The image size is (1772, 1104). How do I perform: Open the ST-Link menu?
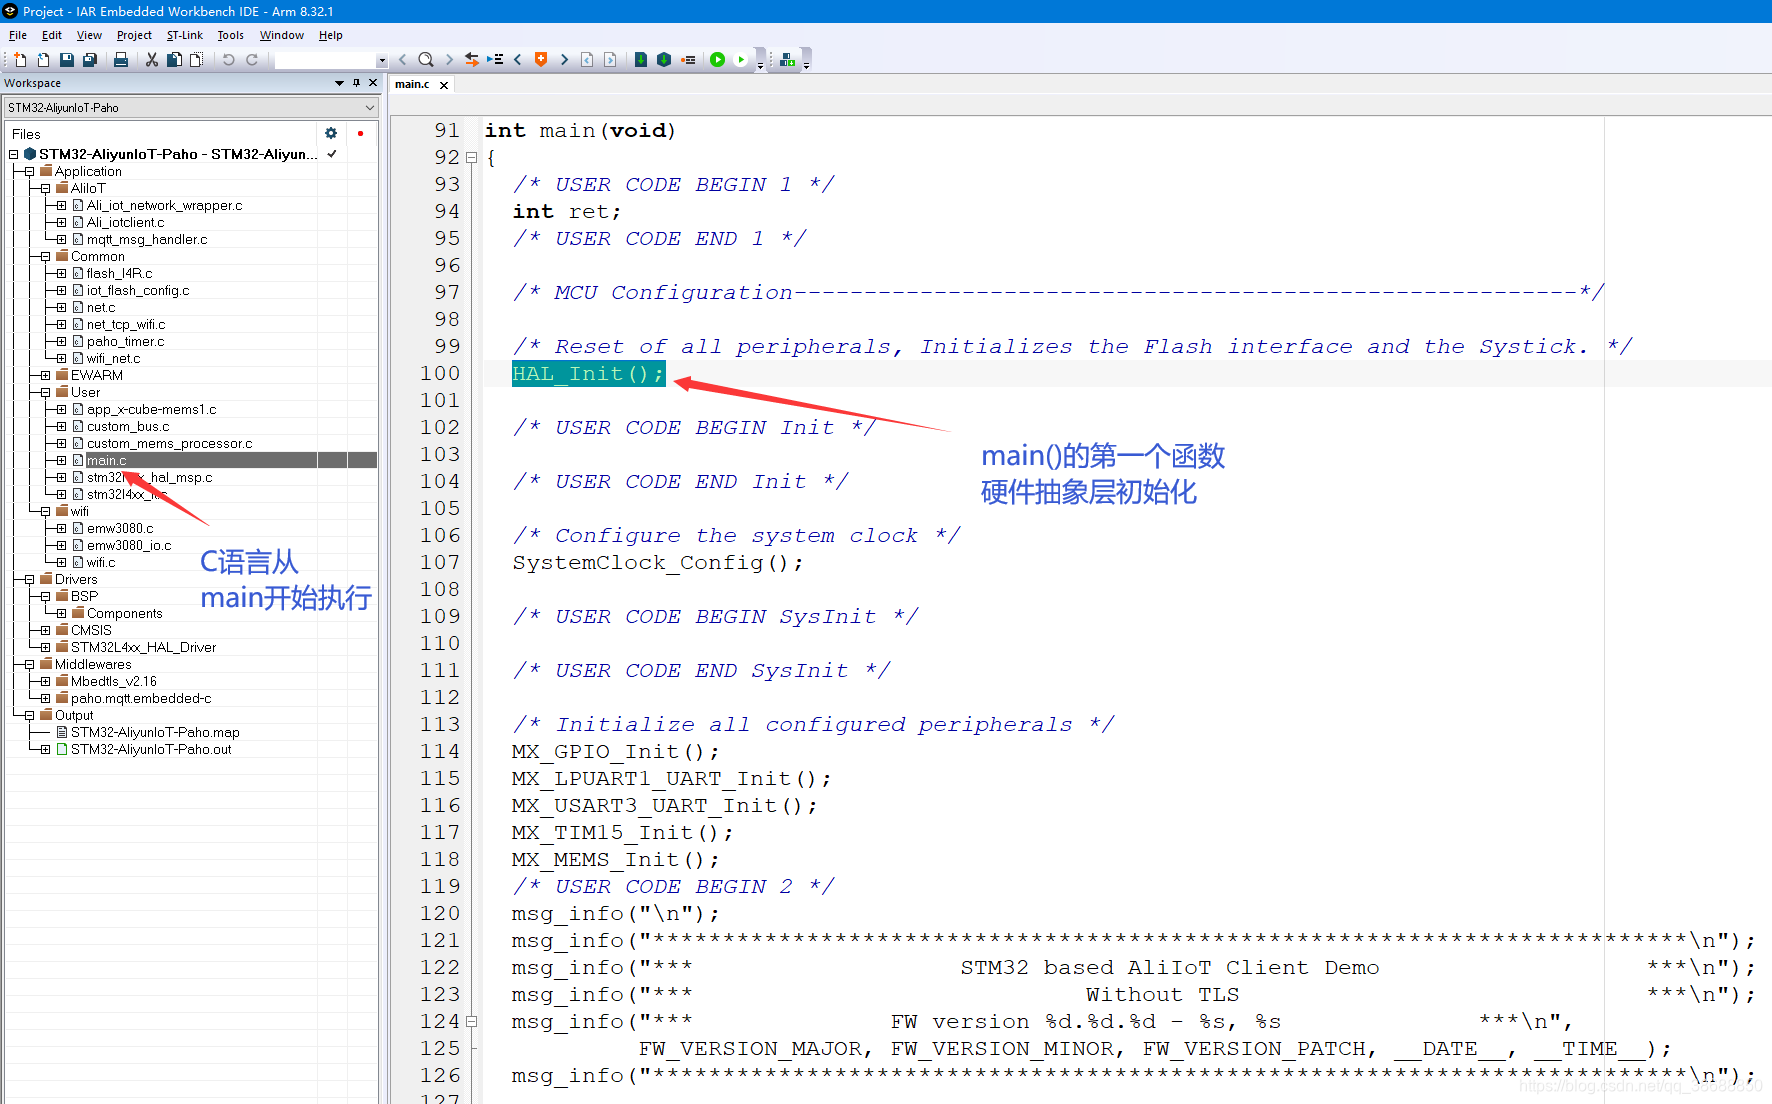click(185, 35)
